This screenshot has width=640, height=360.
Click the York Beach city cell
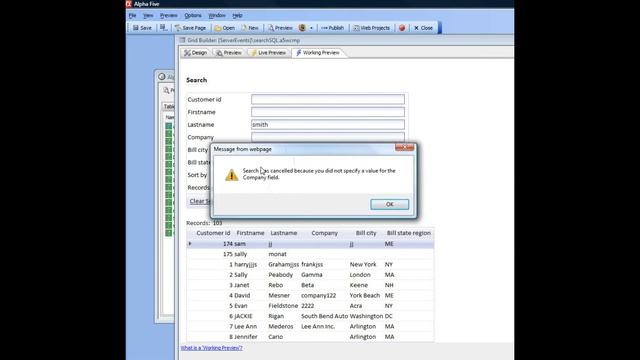(x=364, y=295)
